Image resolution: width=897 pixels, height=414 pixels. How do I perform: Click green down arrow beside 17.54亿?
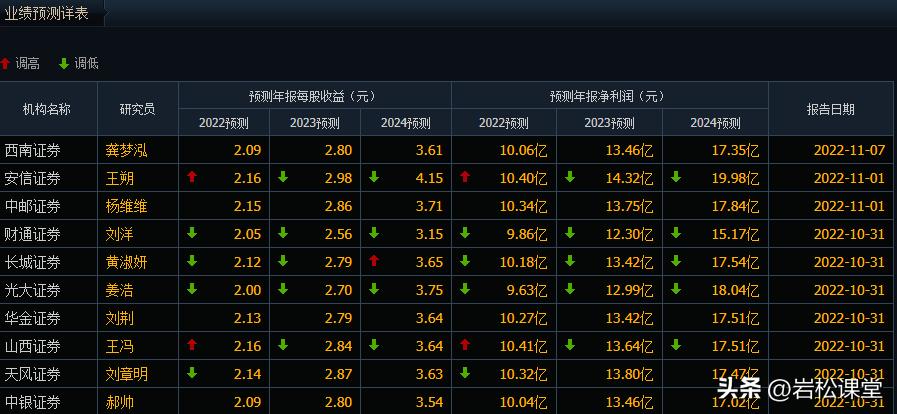click(x=676, y=261)
